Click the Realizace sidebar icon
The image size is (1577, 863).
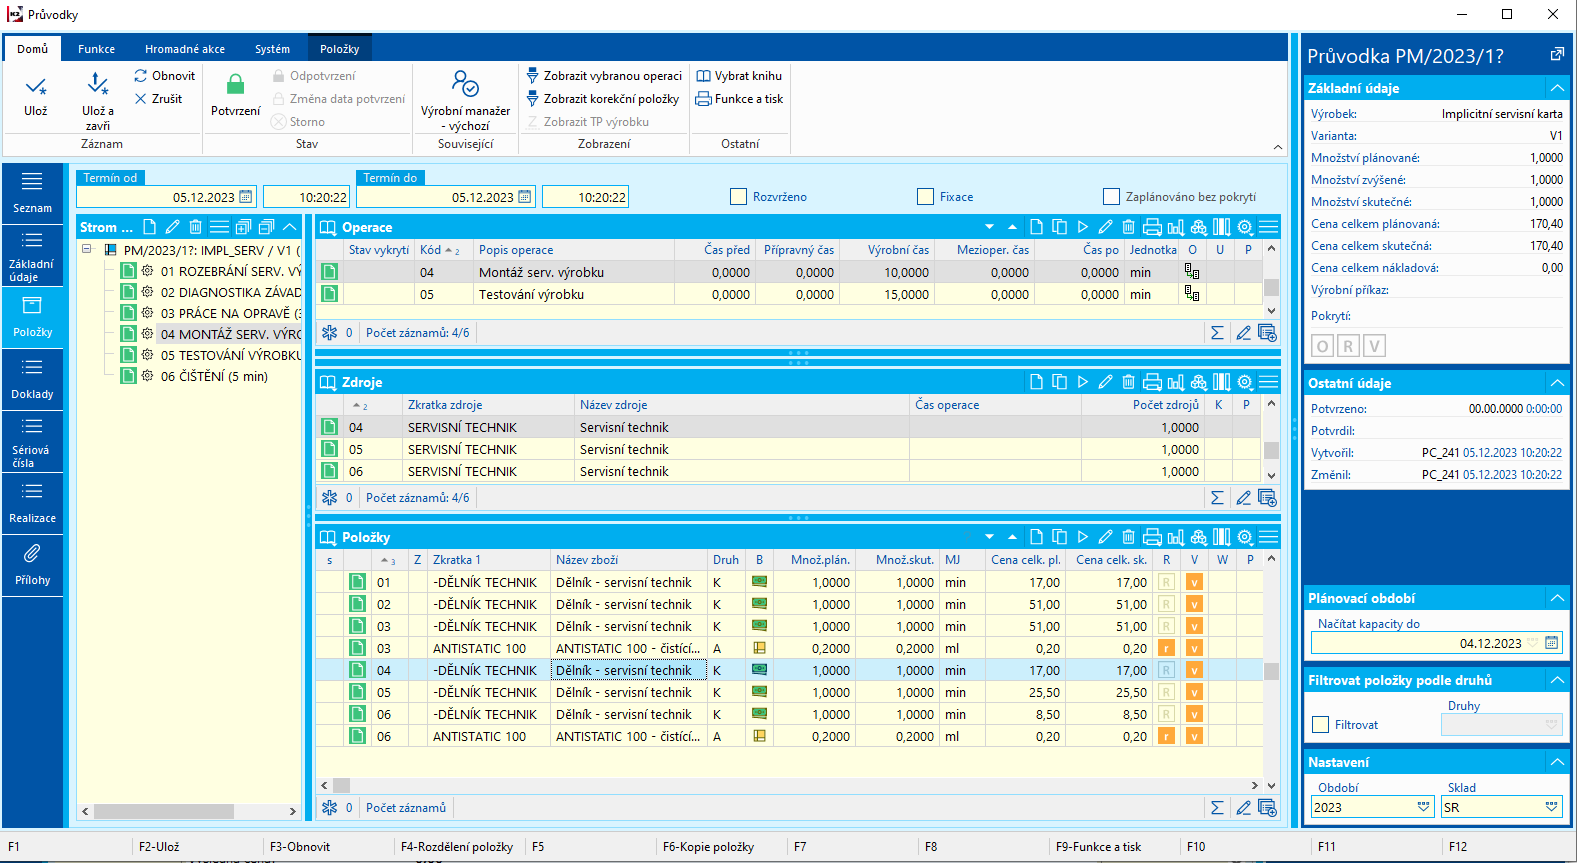click(x=32, y=503)
